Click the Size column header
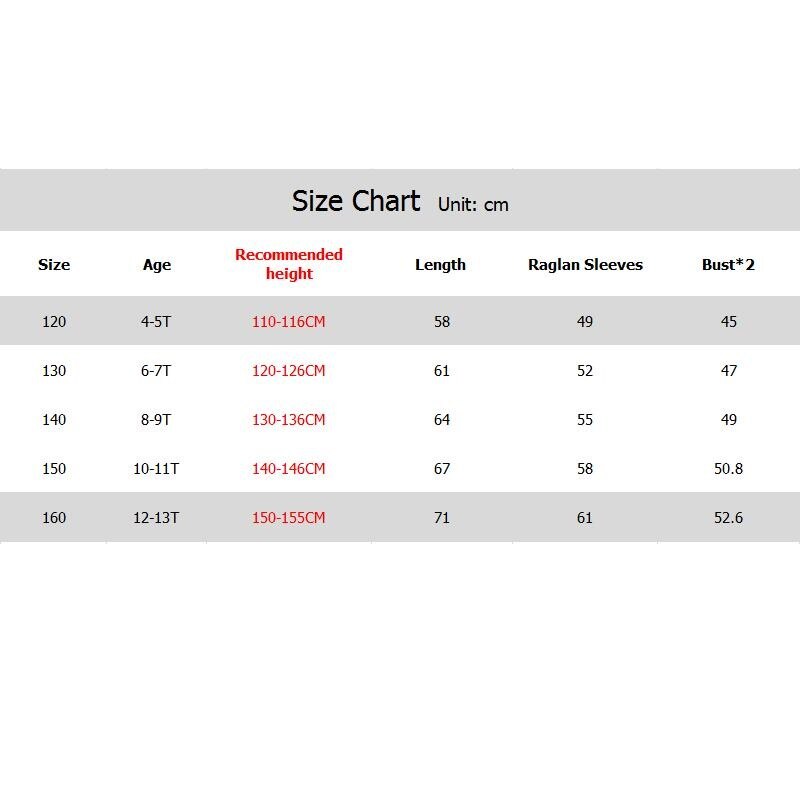The image size is (800, 800). 54,265
